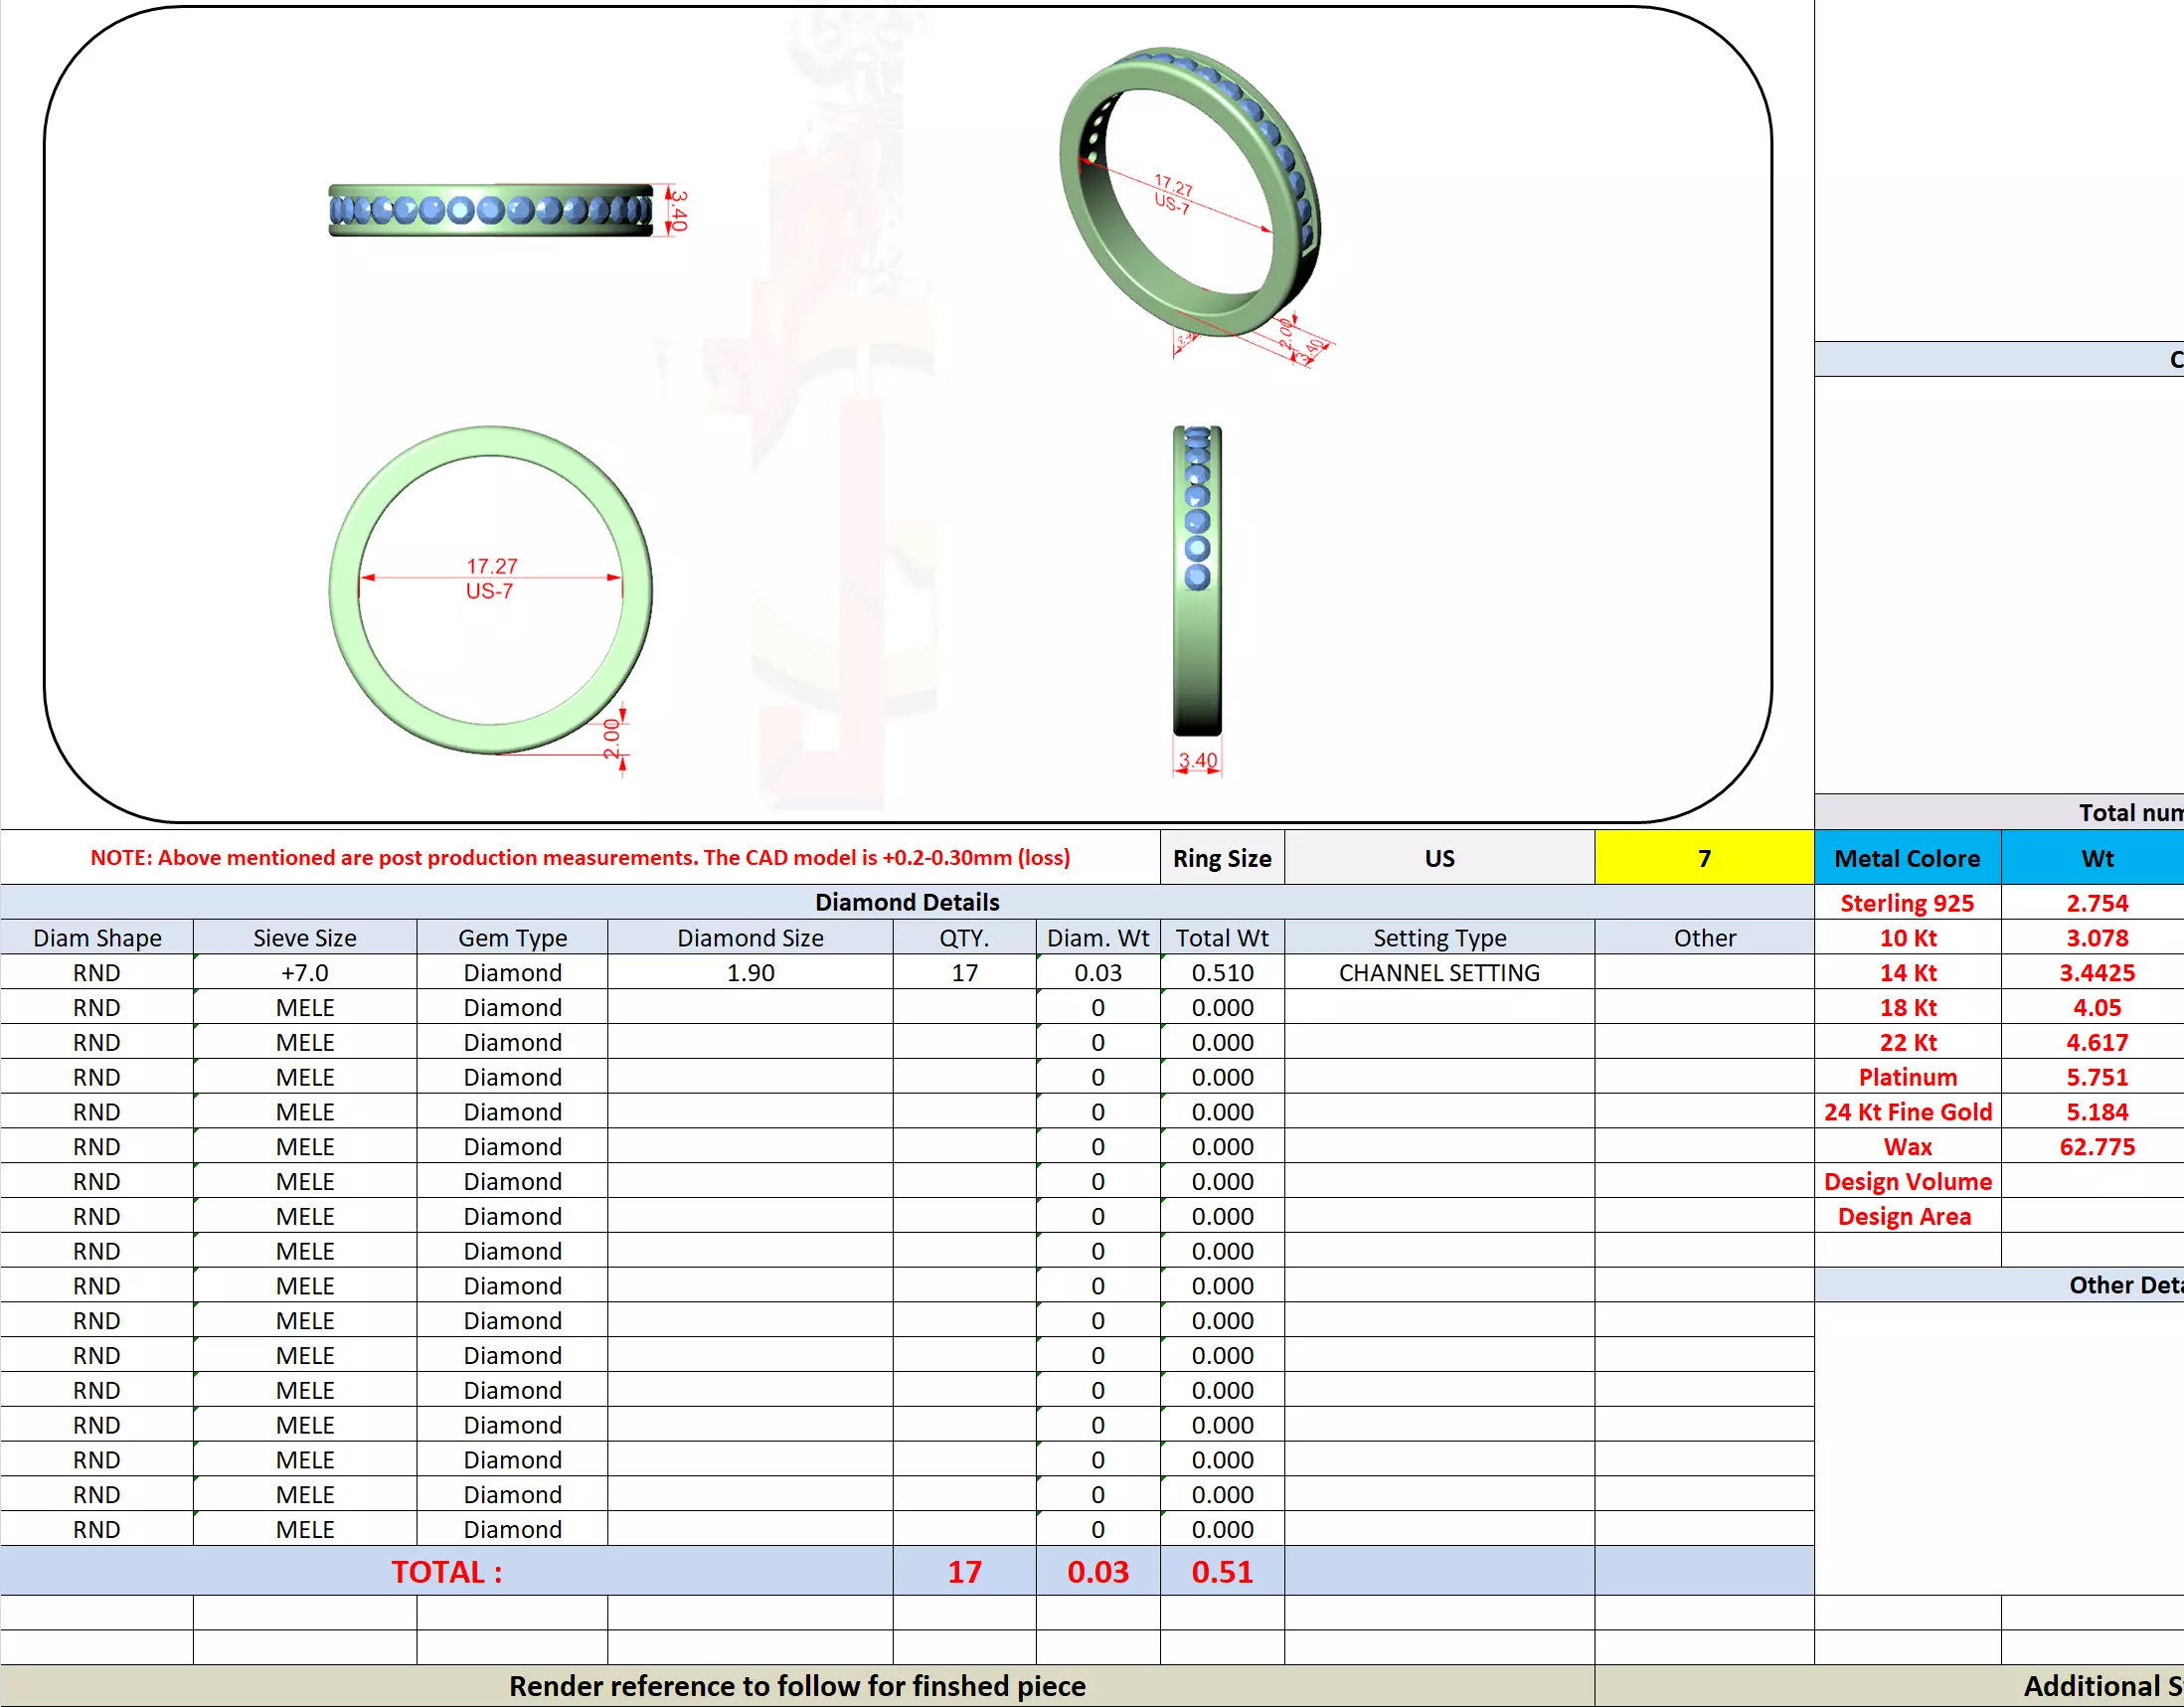Click the yellow ring size 7 cell
This screenshot has width=2184, height=1707.
pos(1703,858)
